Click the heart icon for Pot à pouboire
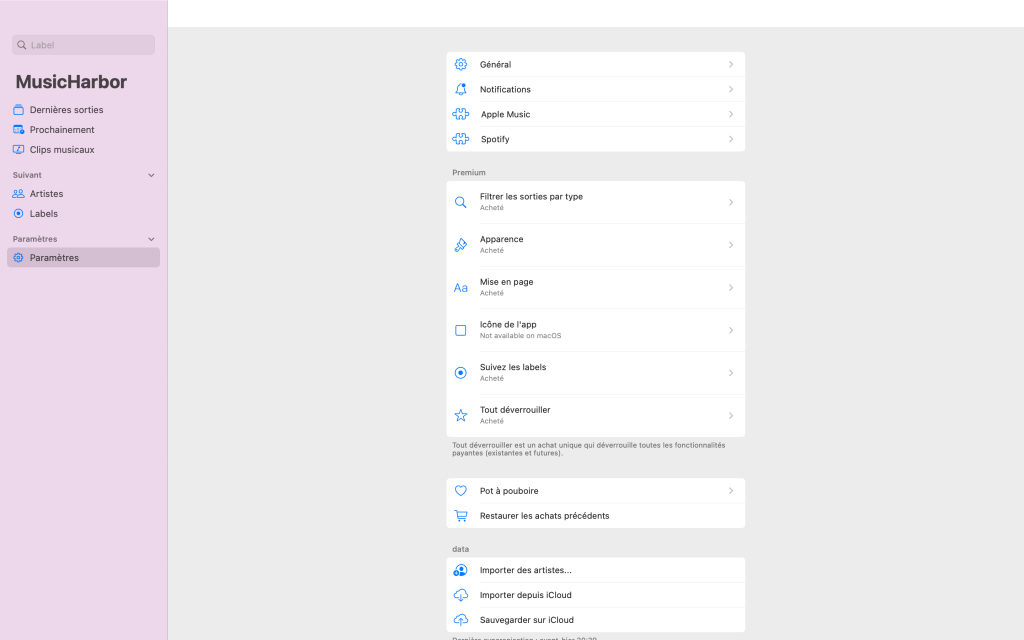 [x=461, y=491]
